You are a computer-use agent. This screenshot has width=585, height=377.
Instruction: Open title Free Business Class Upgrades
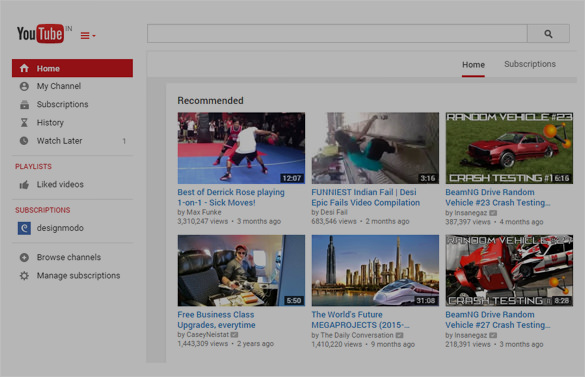[216, 320]
